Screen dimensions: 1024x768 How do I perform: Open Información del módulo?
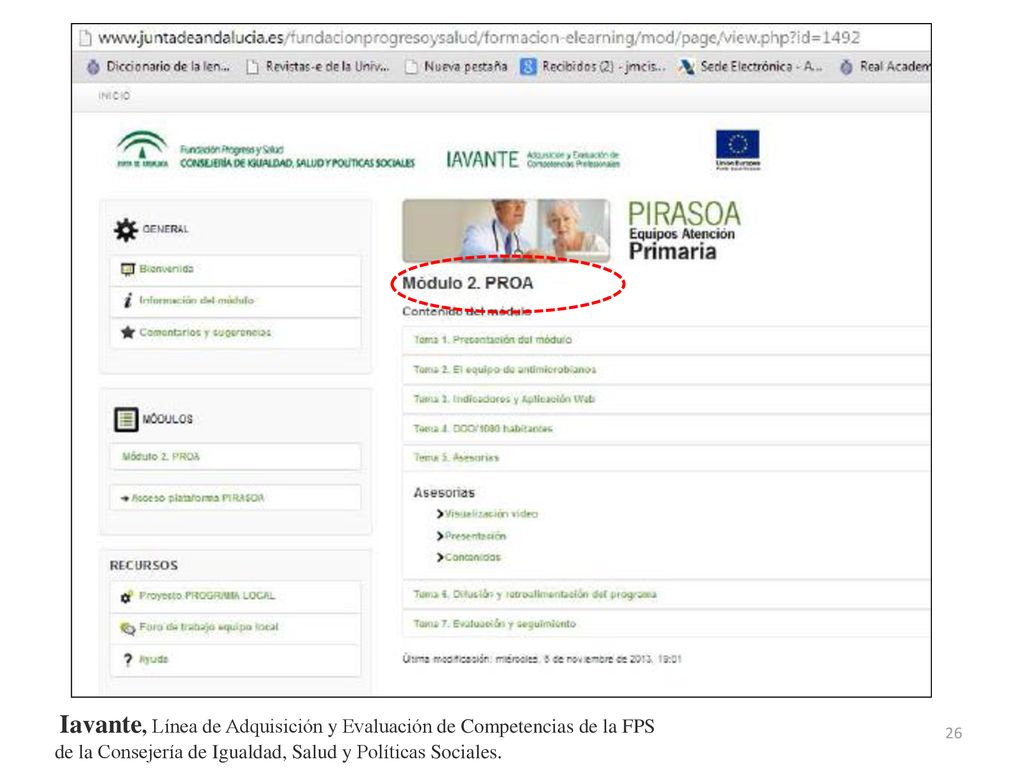click(235, 301)
